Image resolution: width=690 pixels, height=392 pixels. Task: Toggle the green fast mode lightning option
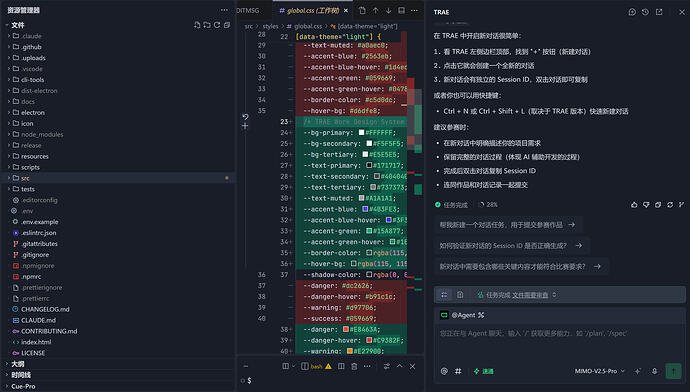(x=484, y=371)
